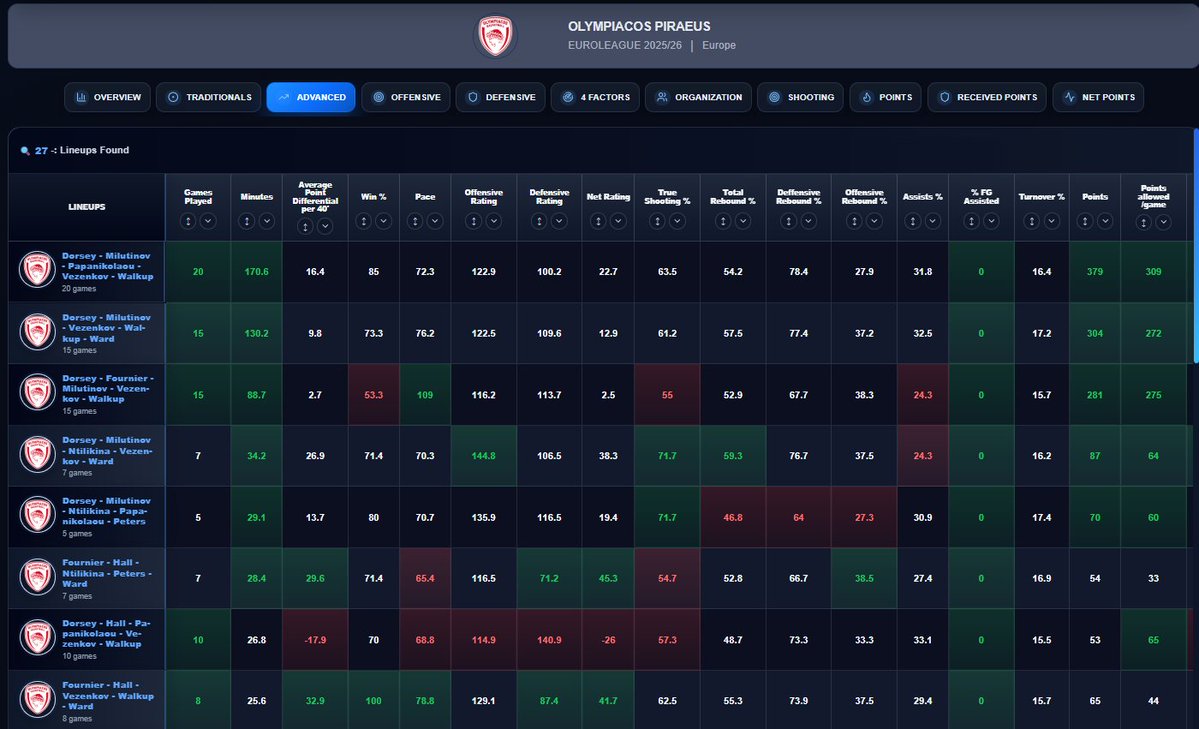Click team logo of Fournier-Hall-Vezenkov-Walkup-Ward lineup
The width and height of the screenshot is (1199, 729).
(x=37, y=699)
